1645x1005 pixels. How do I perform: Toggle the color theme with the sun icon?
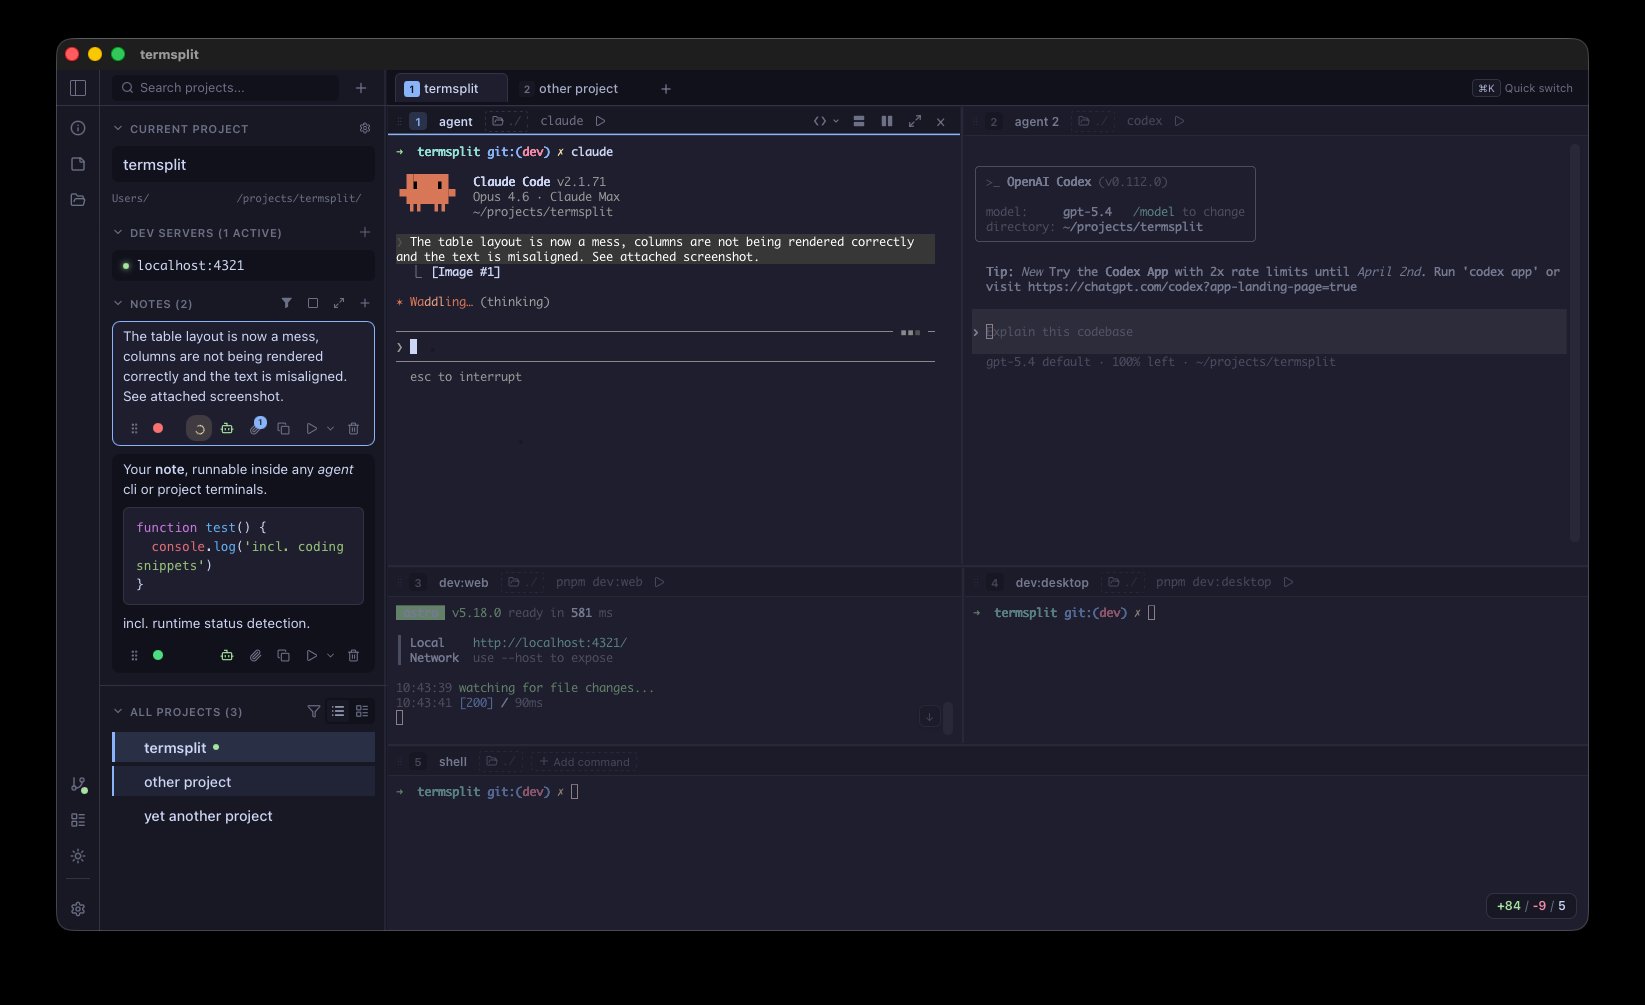(x=78, y=856)
